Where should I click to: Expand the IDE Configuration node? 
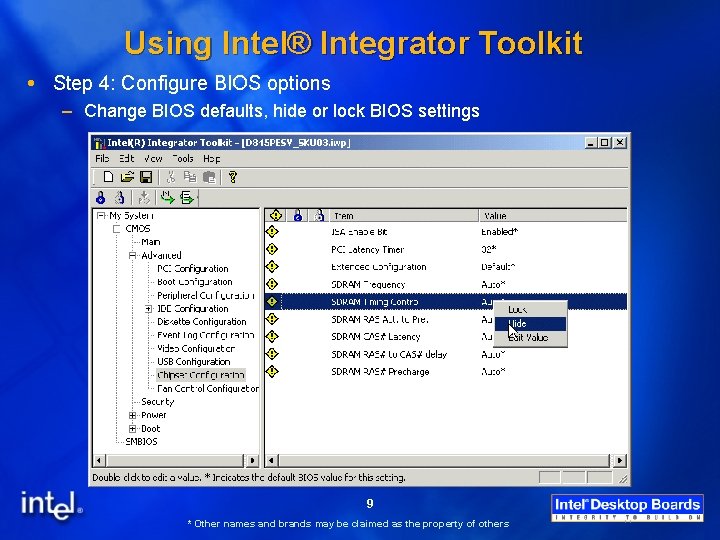[148, 309]
